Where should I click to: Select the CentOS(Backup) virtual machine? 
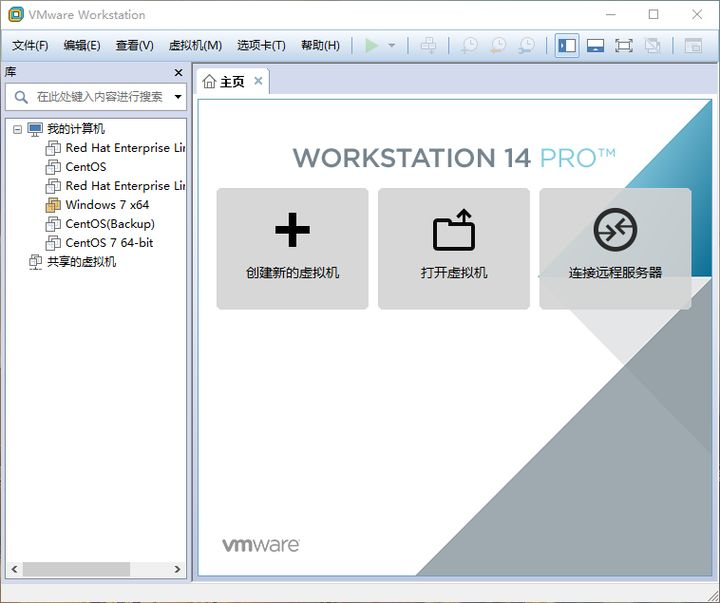[110, 224]
